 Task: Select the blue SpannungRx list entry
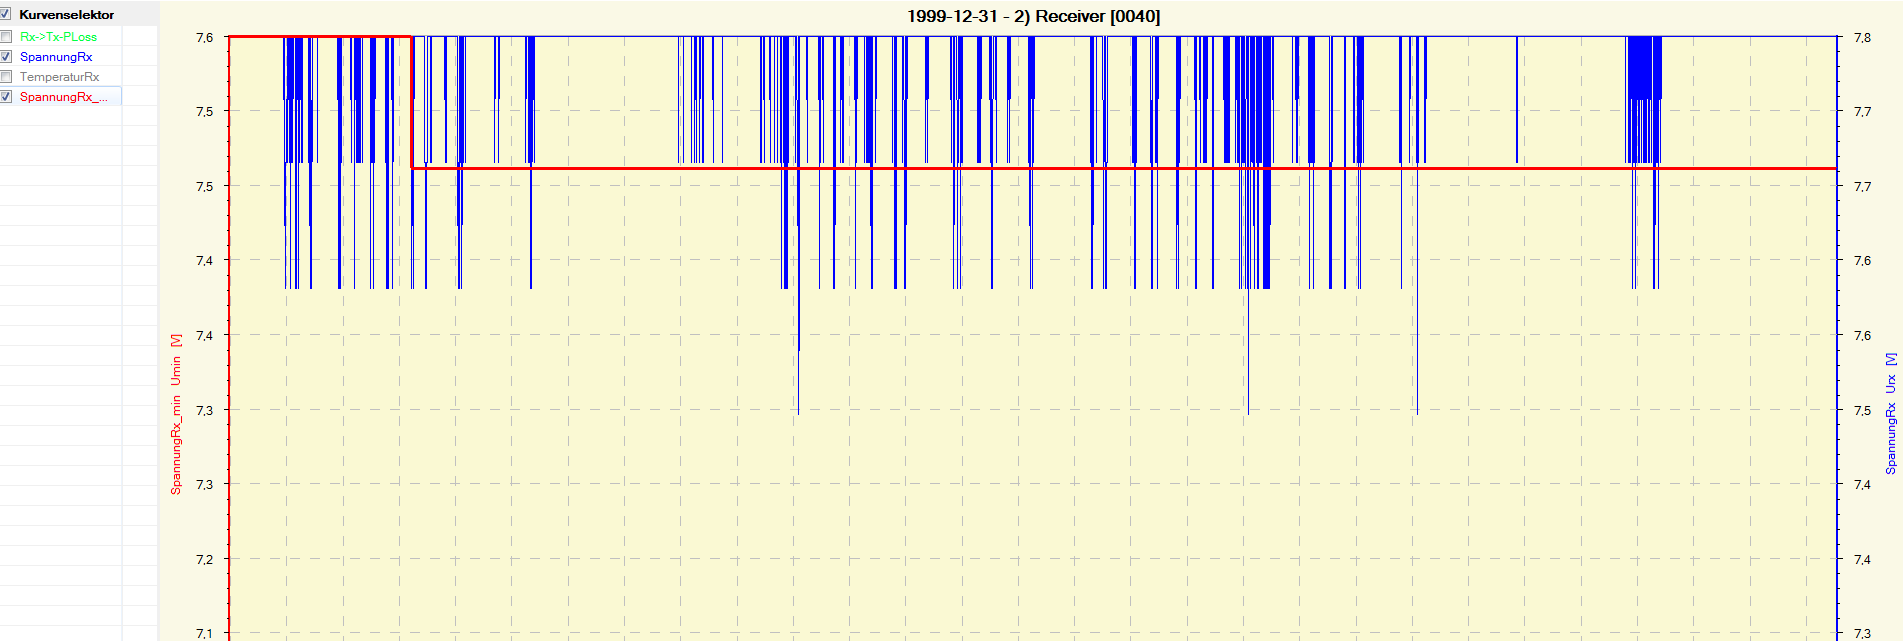click(56, 57)
